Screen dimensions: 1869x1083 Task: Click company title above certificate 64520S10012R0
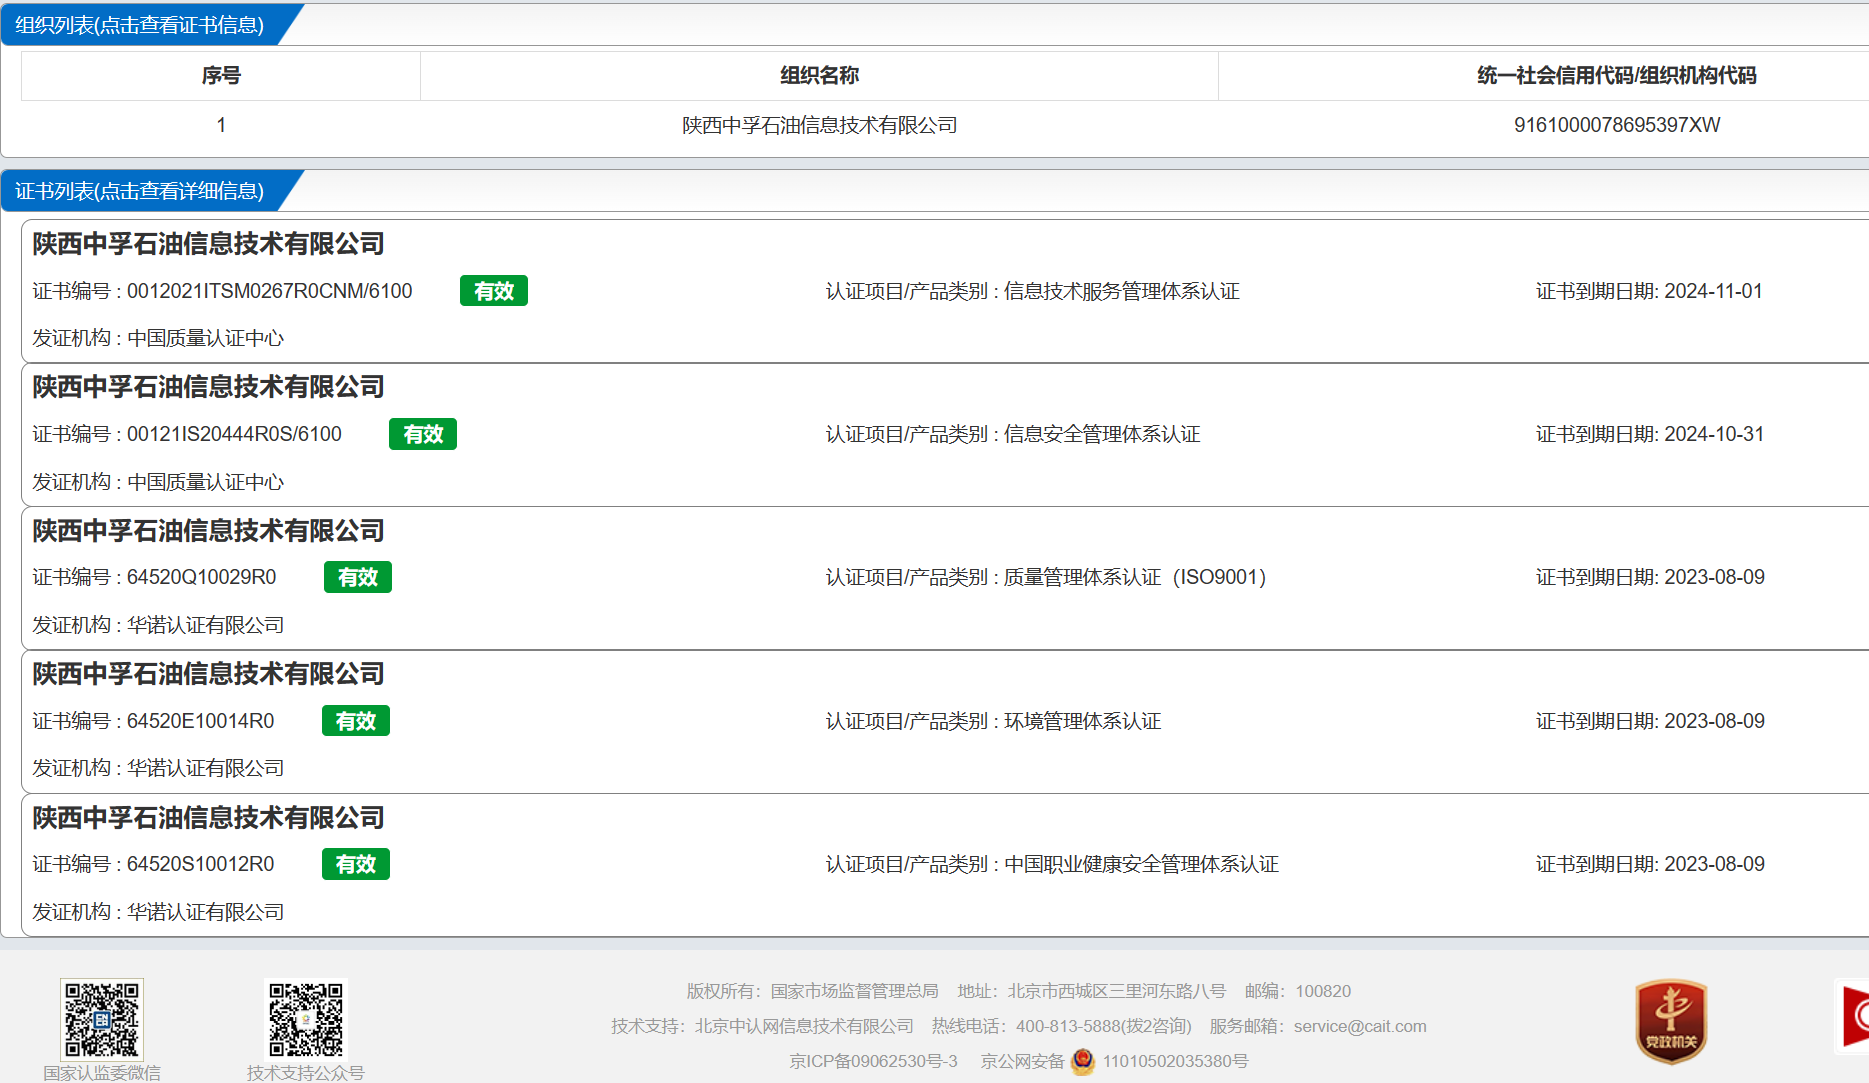pyautogui.click(x=208, y=818)
